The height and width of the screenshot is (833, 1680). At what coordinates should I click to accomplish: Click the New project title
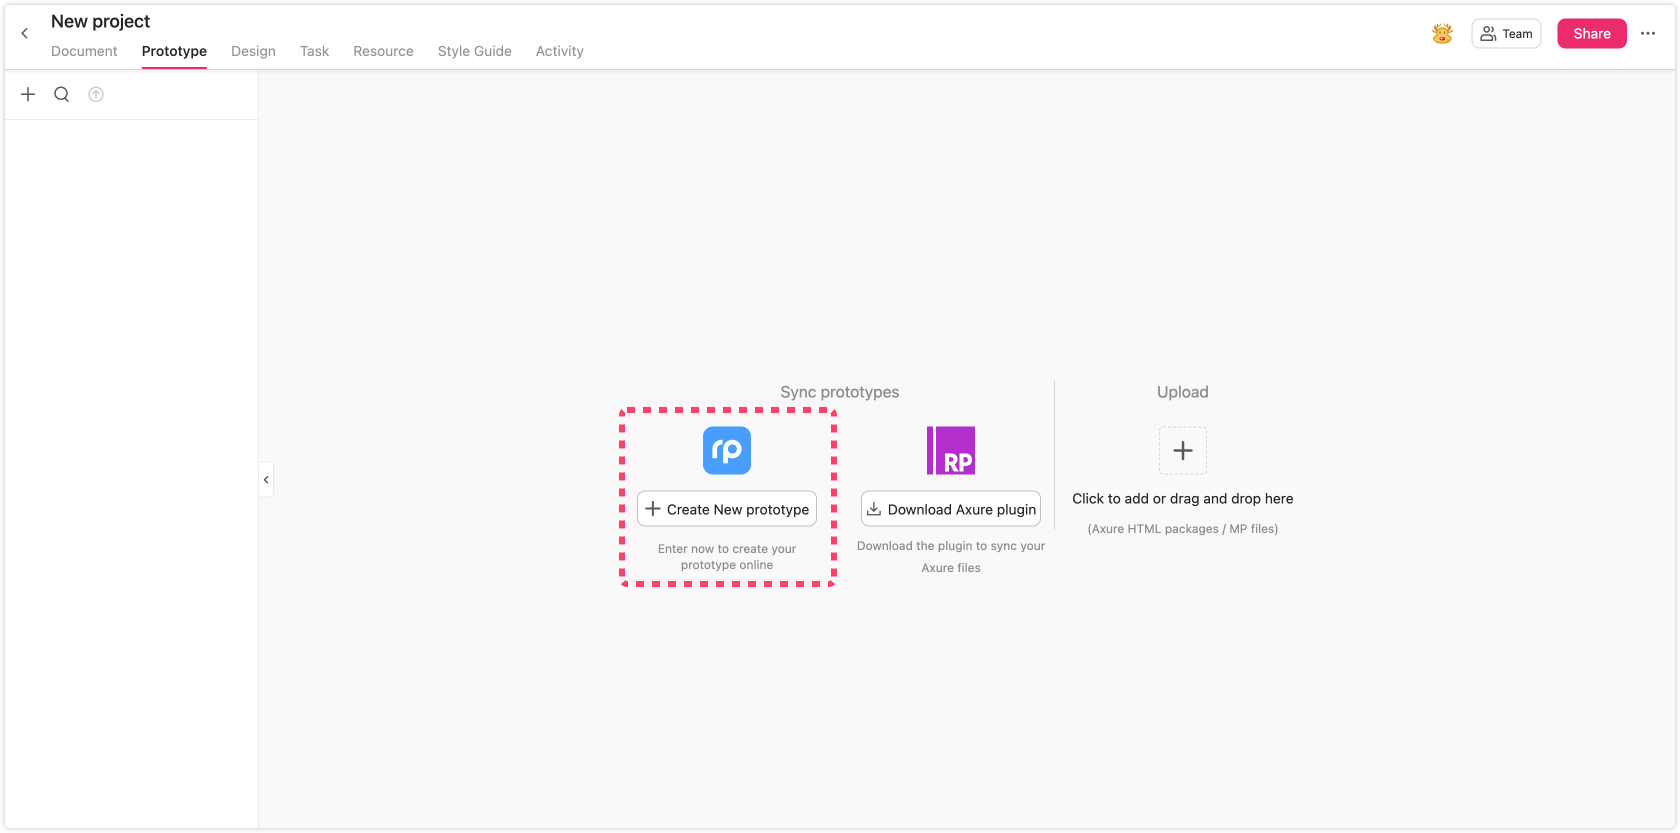click(x=100, y=21)
